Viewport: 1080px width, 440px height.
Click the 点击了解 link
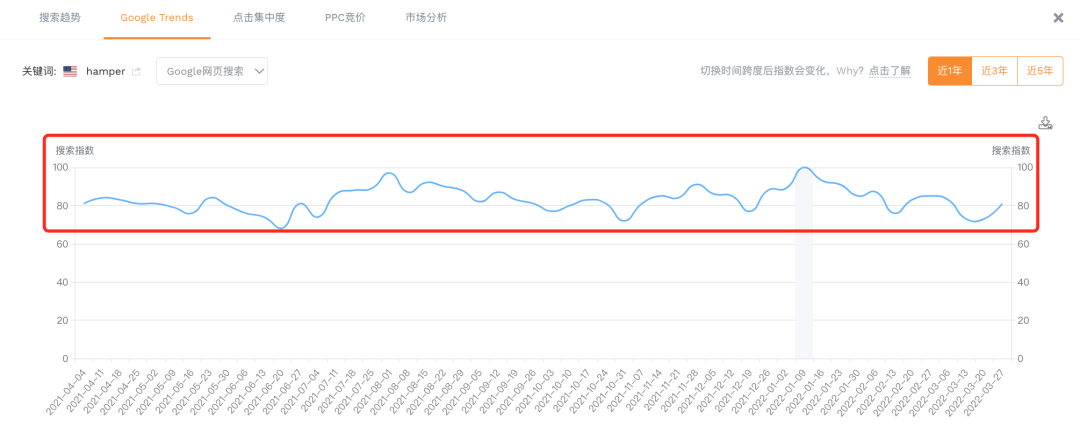click(x=890, y=71)
